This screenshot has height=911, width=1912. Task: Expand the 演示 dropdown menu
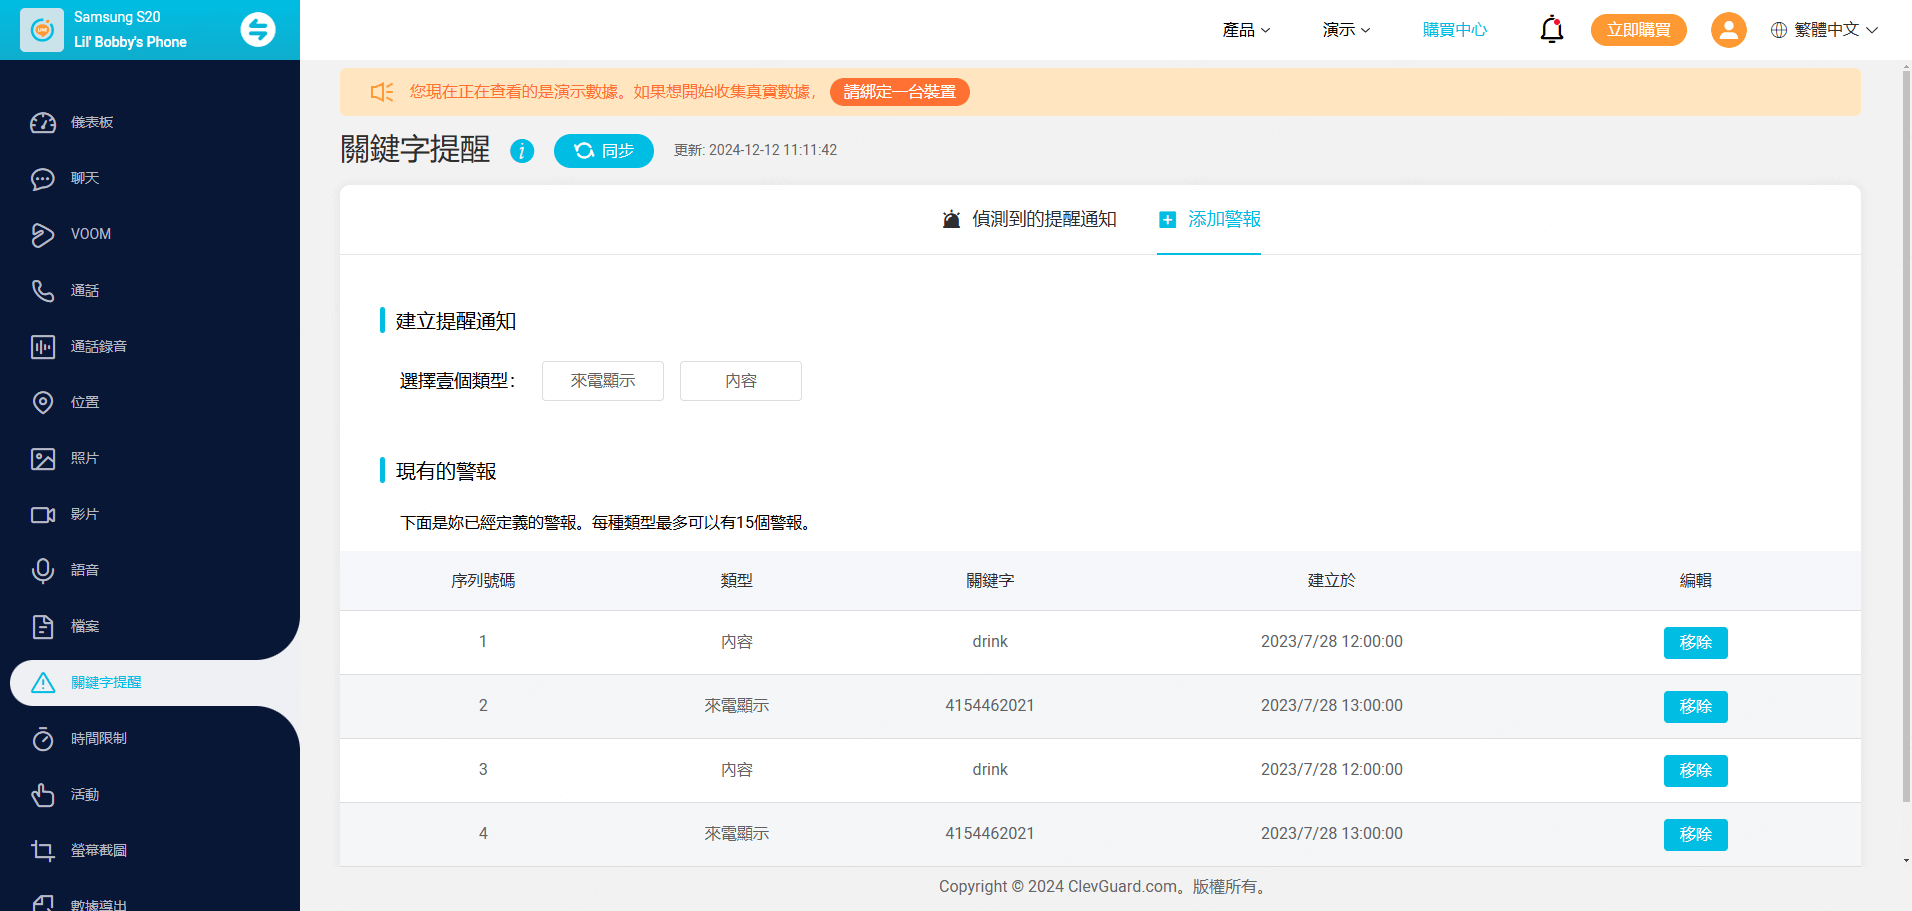click(1346, 30)
